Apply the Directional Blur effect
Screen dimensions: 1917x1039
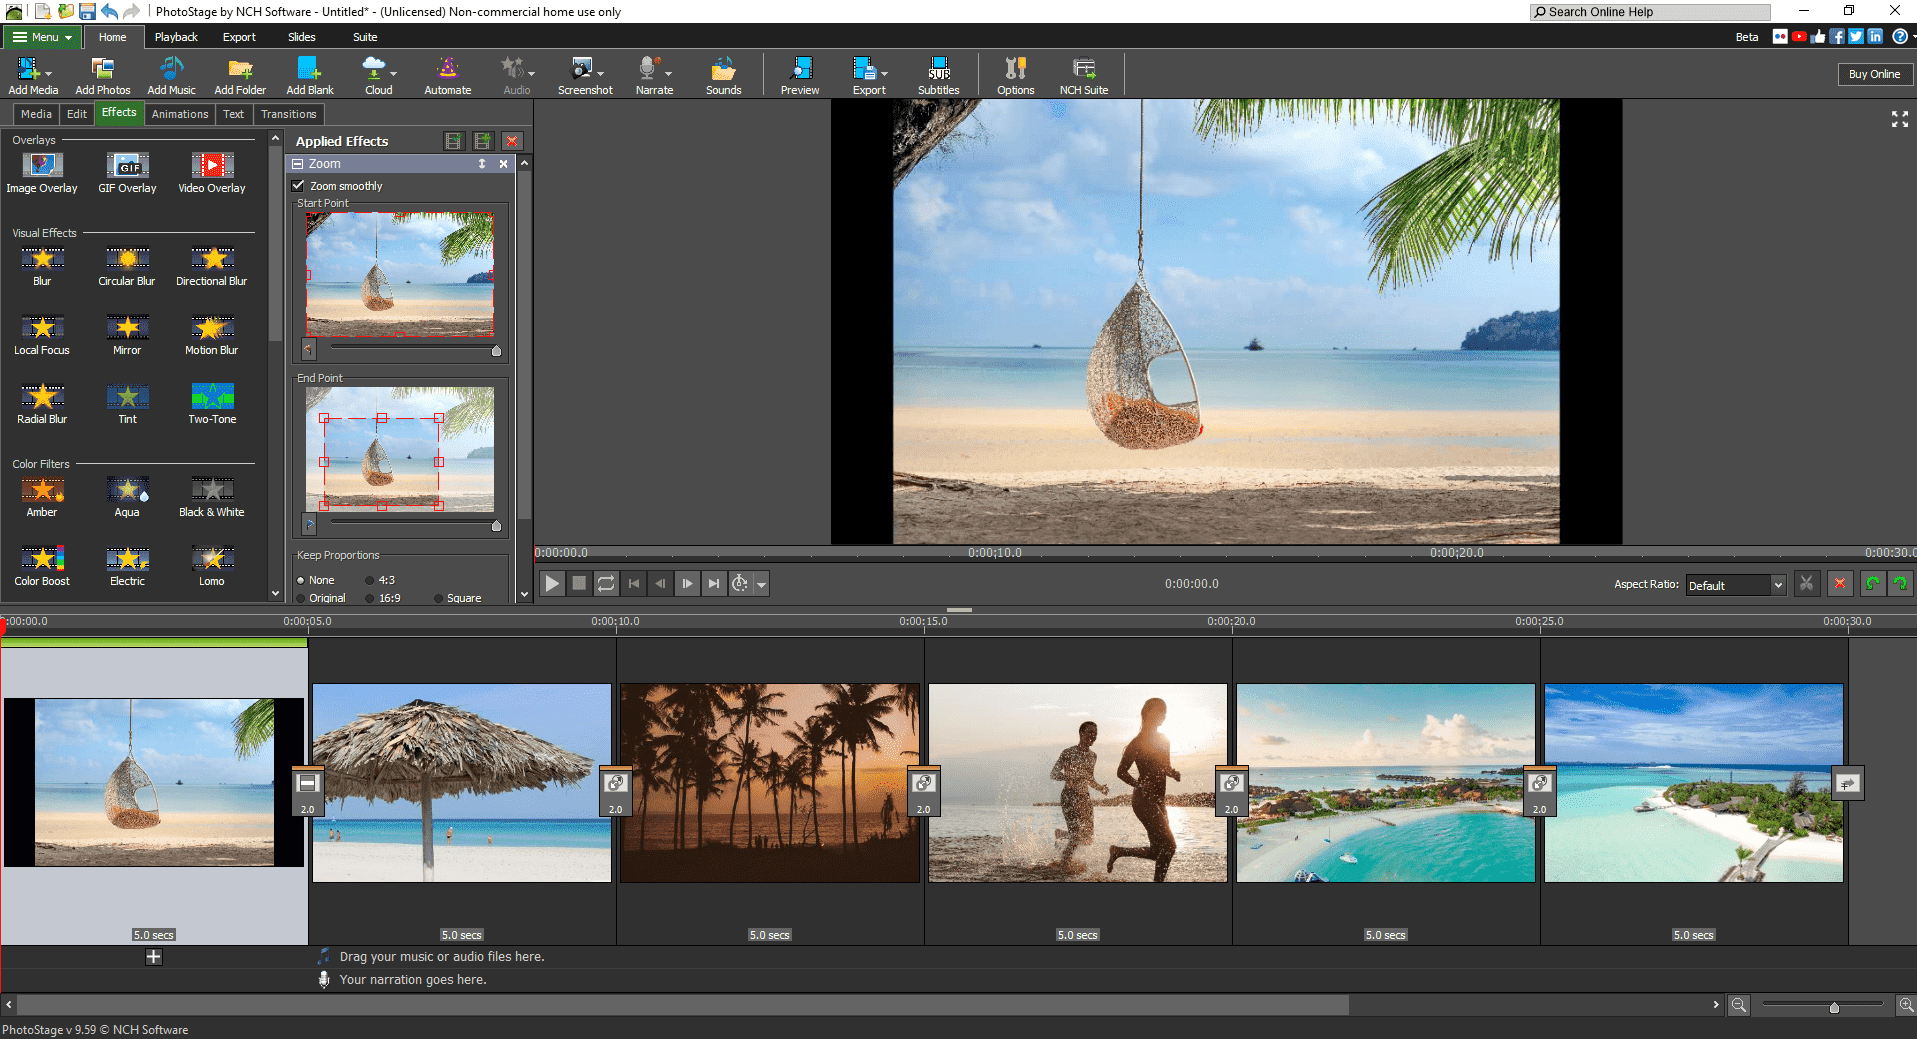(x=212, y=267)
